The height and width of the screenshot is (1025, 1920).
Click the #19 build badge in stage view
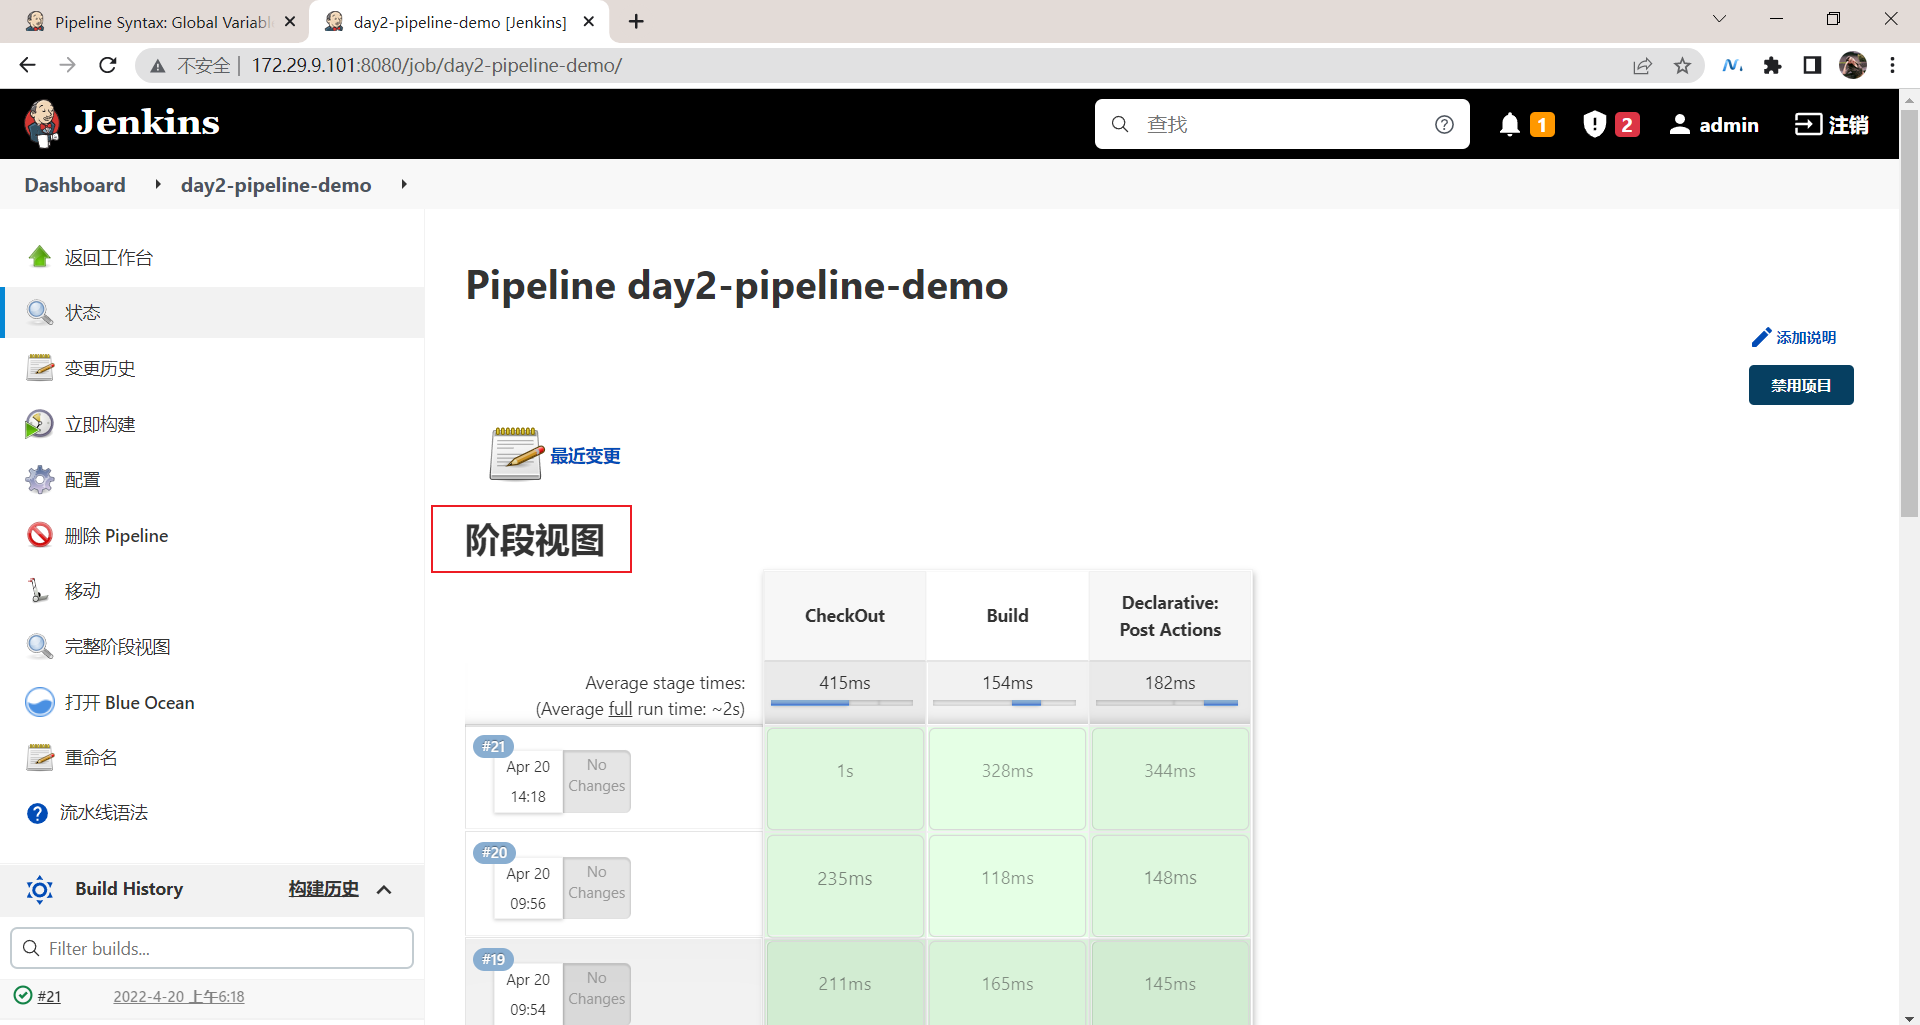(494, 959)
